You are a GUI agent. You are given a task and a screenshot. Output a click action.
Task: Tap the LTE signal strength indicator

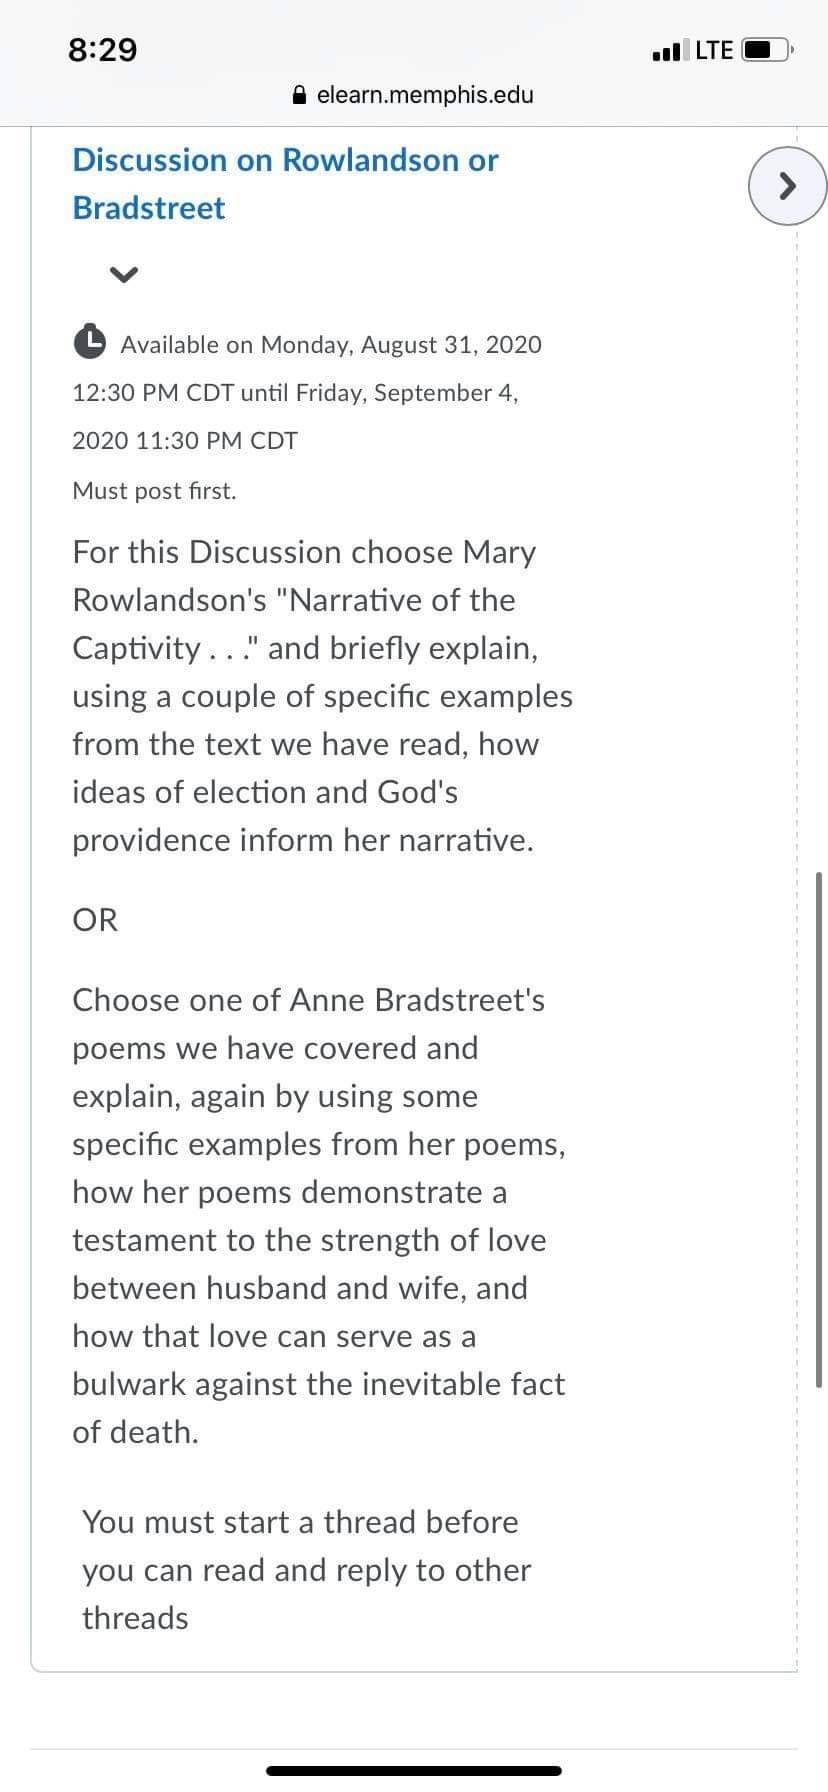point(714,49)
